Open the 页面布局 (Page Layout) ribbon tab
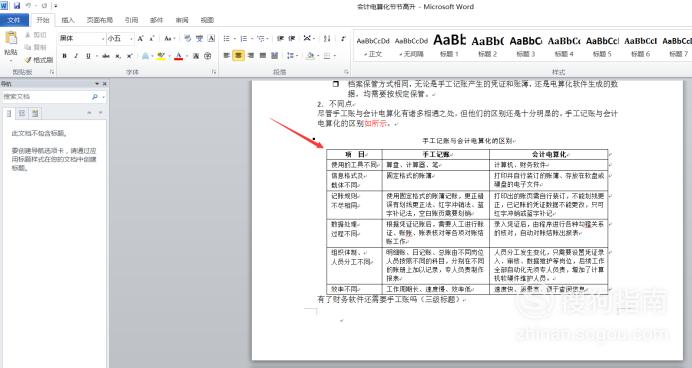The image size is (692, 368). (x=99, y=20)
